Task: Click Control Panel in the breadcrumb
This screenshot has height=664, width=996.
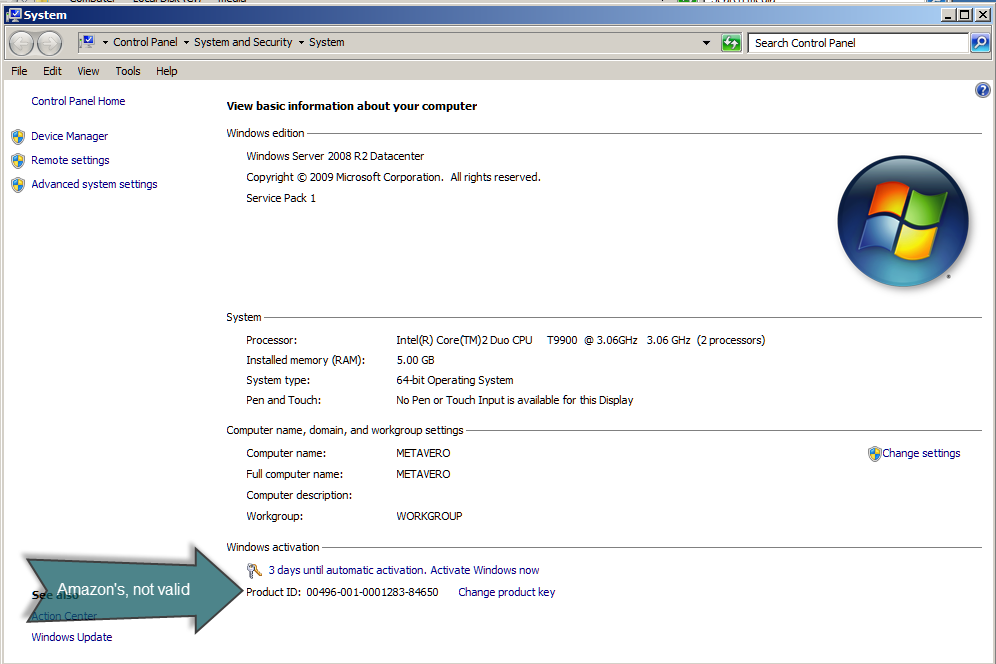Action: pyautogui.click(x=145, y=42)
